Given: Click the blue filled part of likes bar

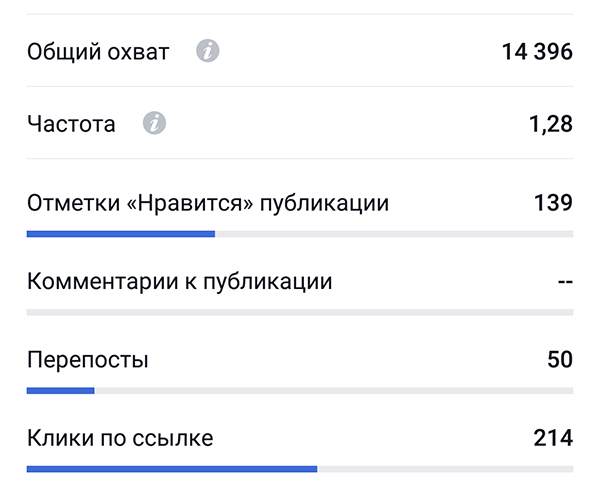Looking at the screenshot, I should point(120,234).
